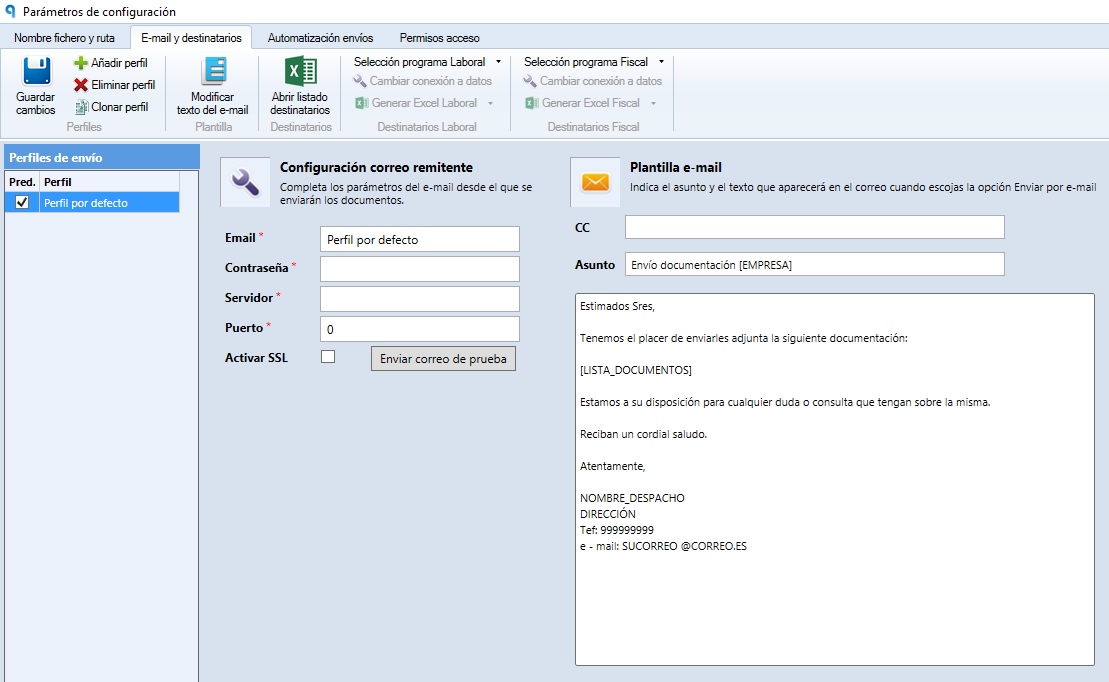
Task: Expand the Generar Excel Fiscal arrow
Action: [x=654, y=103]
